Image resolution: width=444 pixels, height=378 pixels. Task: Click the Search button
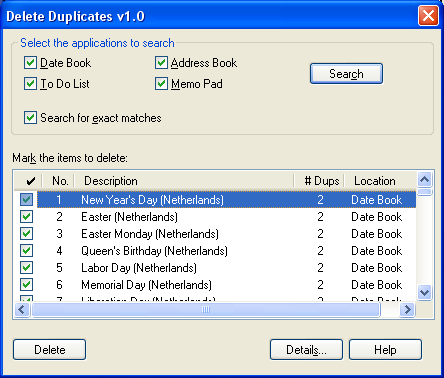(x=346, y=74)
